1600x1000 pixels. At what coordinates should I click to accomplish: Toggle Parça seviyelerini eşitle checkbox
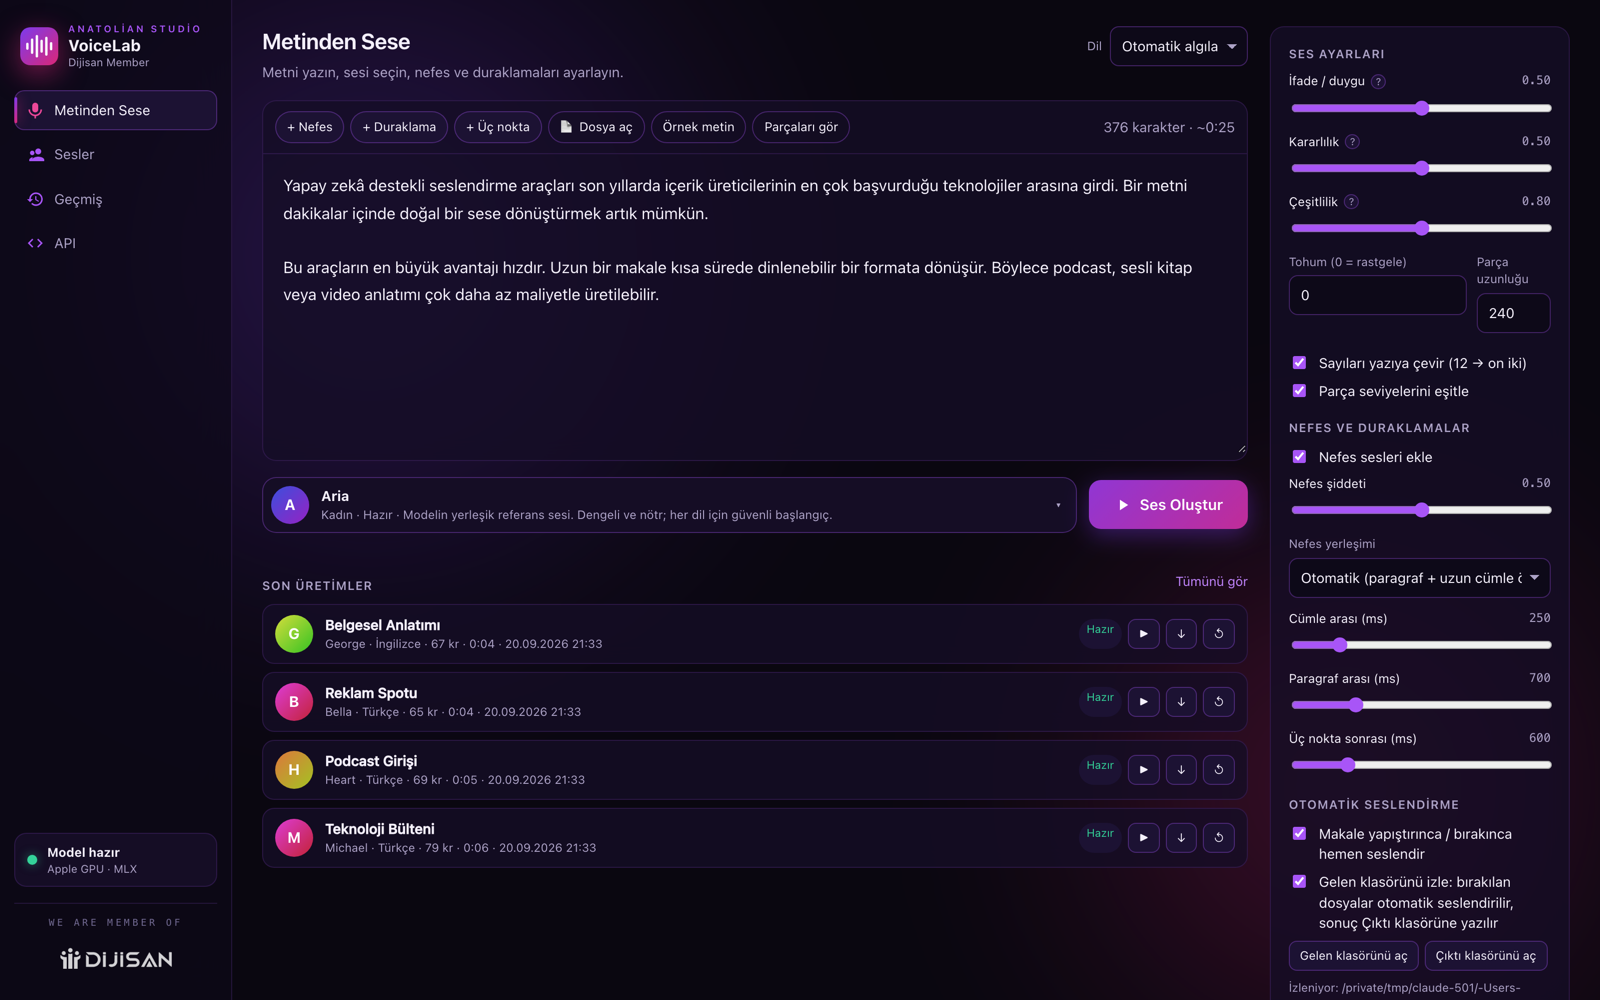point(1299,391)
